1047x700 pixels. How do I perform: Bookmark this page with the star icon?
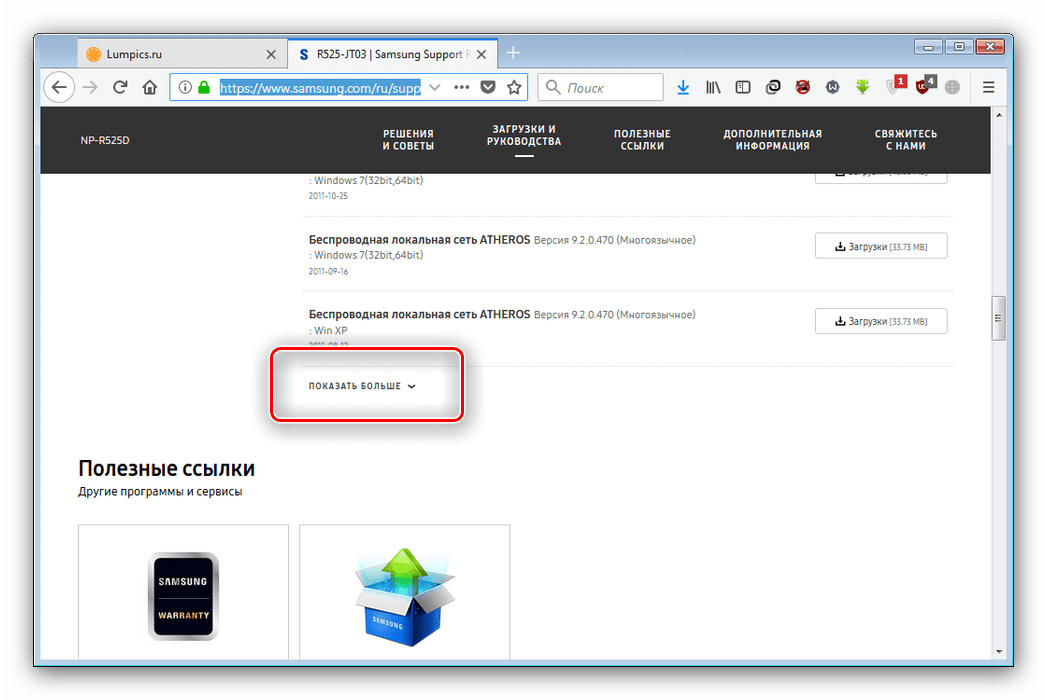coord(514,88)
